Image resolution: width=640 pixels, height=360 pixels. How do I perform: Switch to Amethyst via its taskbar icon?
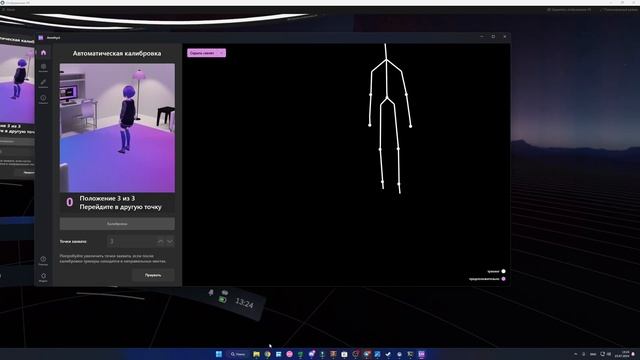pyautogui.click(x=421, y=354)
